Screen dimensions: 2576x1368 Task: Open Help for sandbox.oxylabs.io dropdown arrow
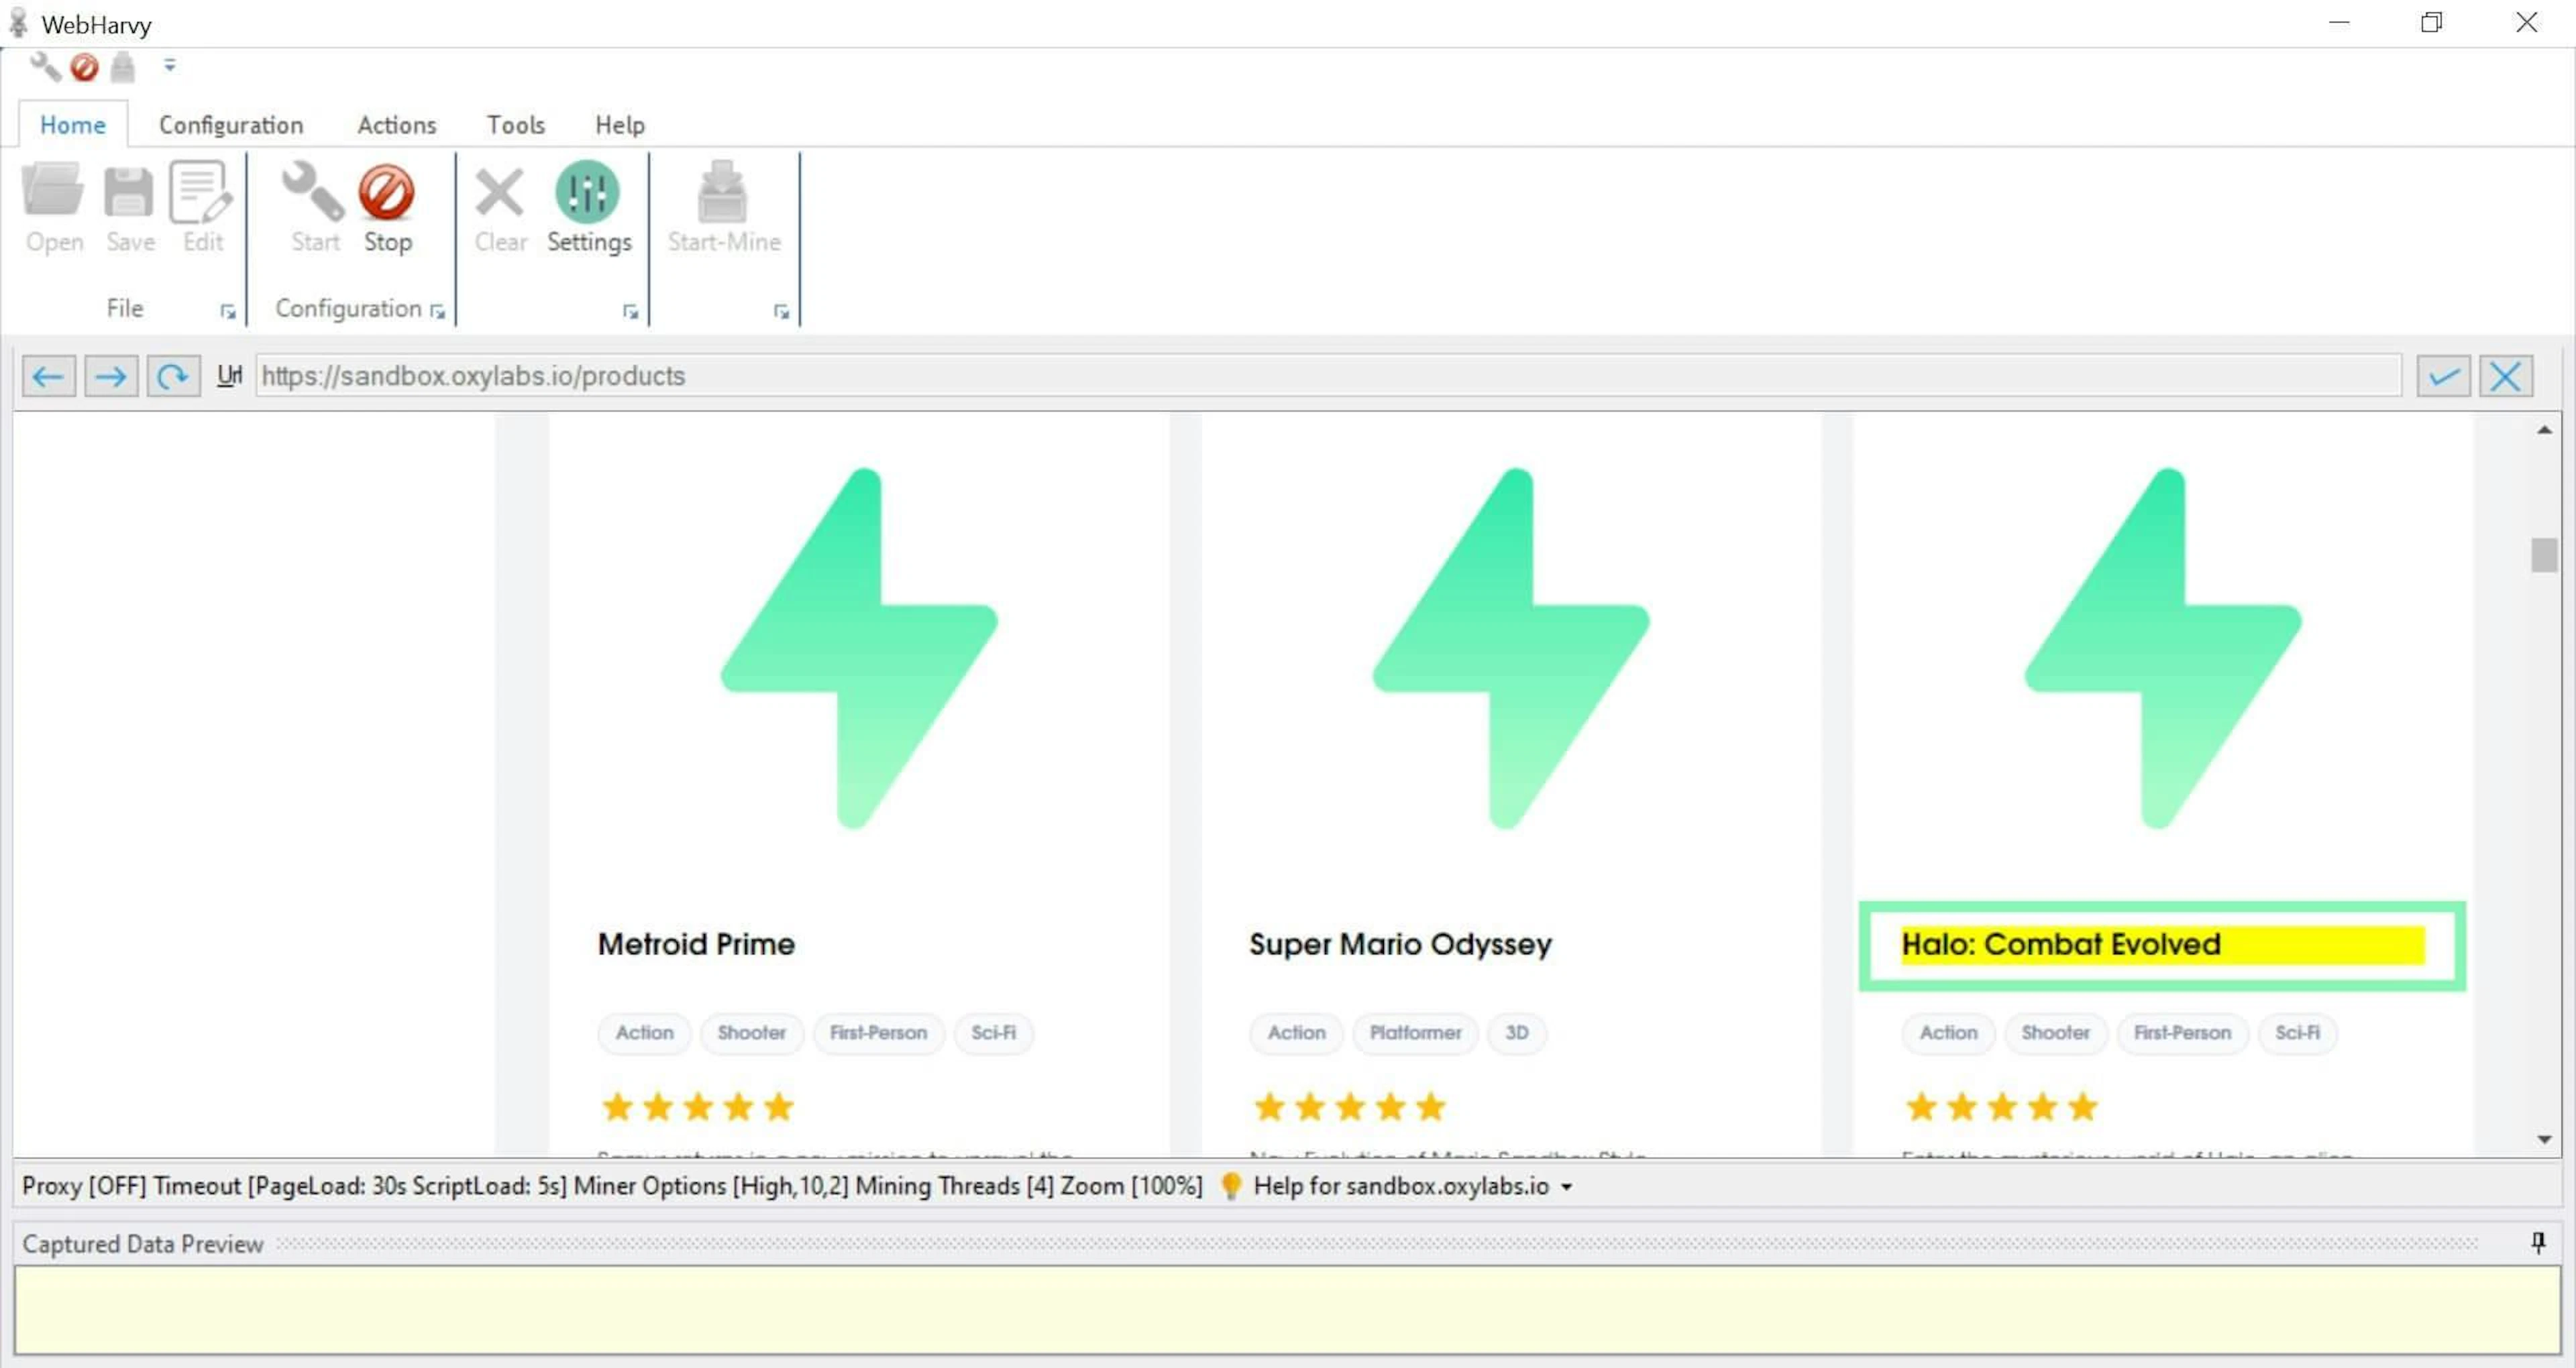point(1567,1187)
